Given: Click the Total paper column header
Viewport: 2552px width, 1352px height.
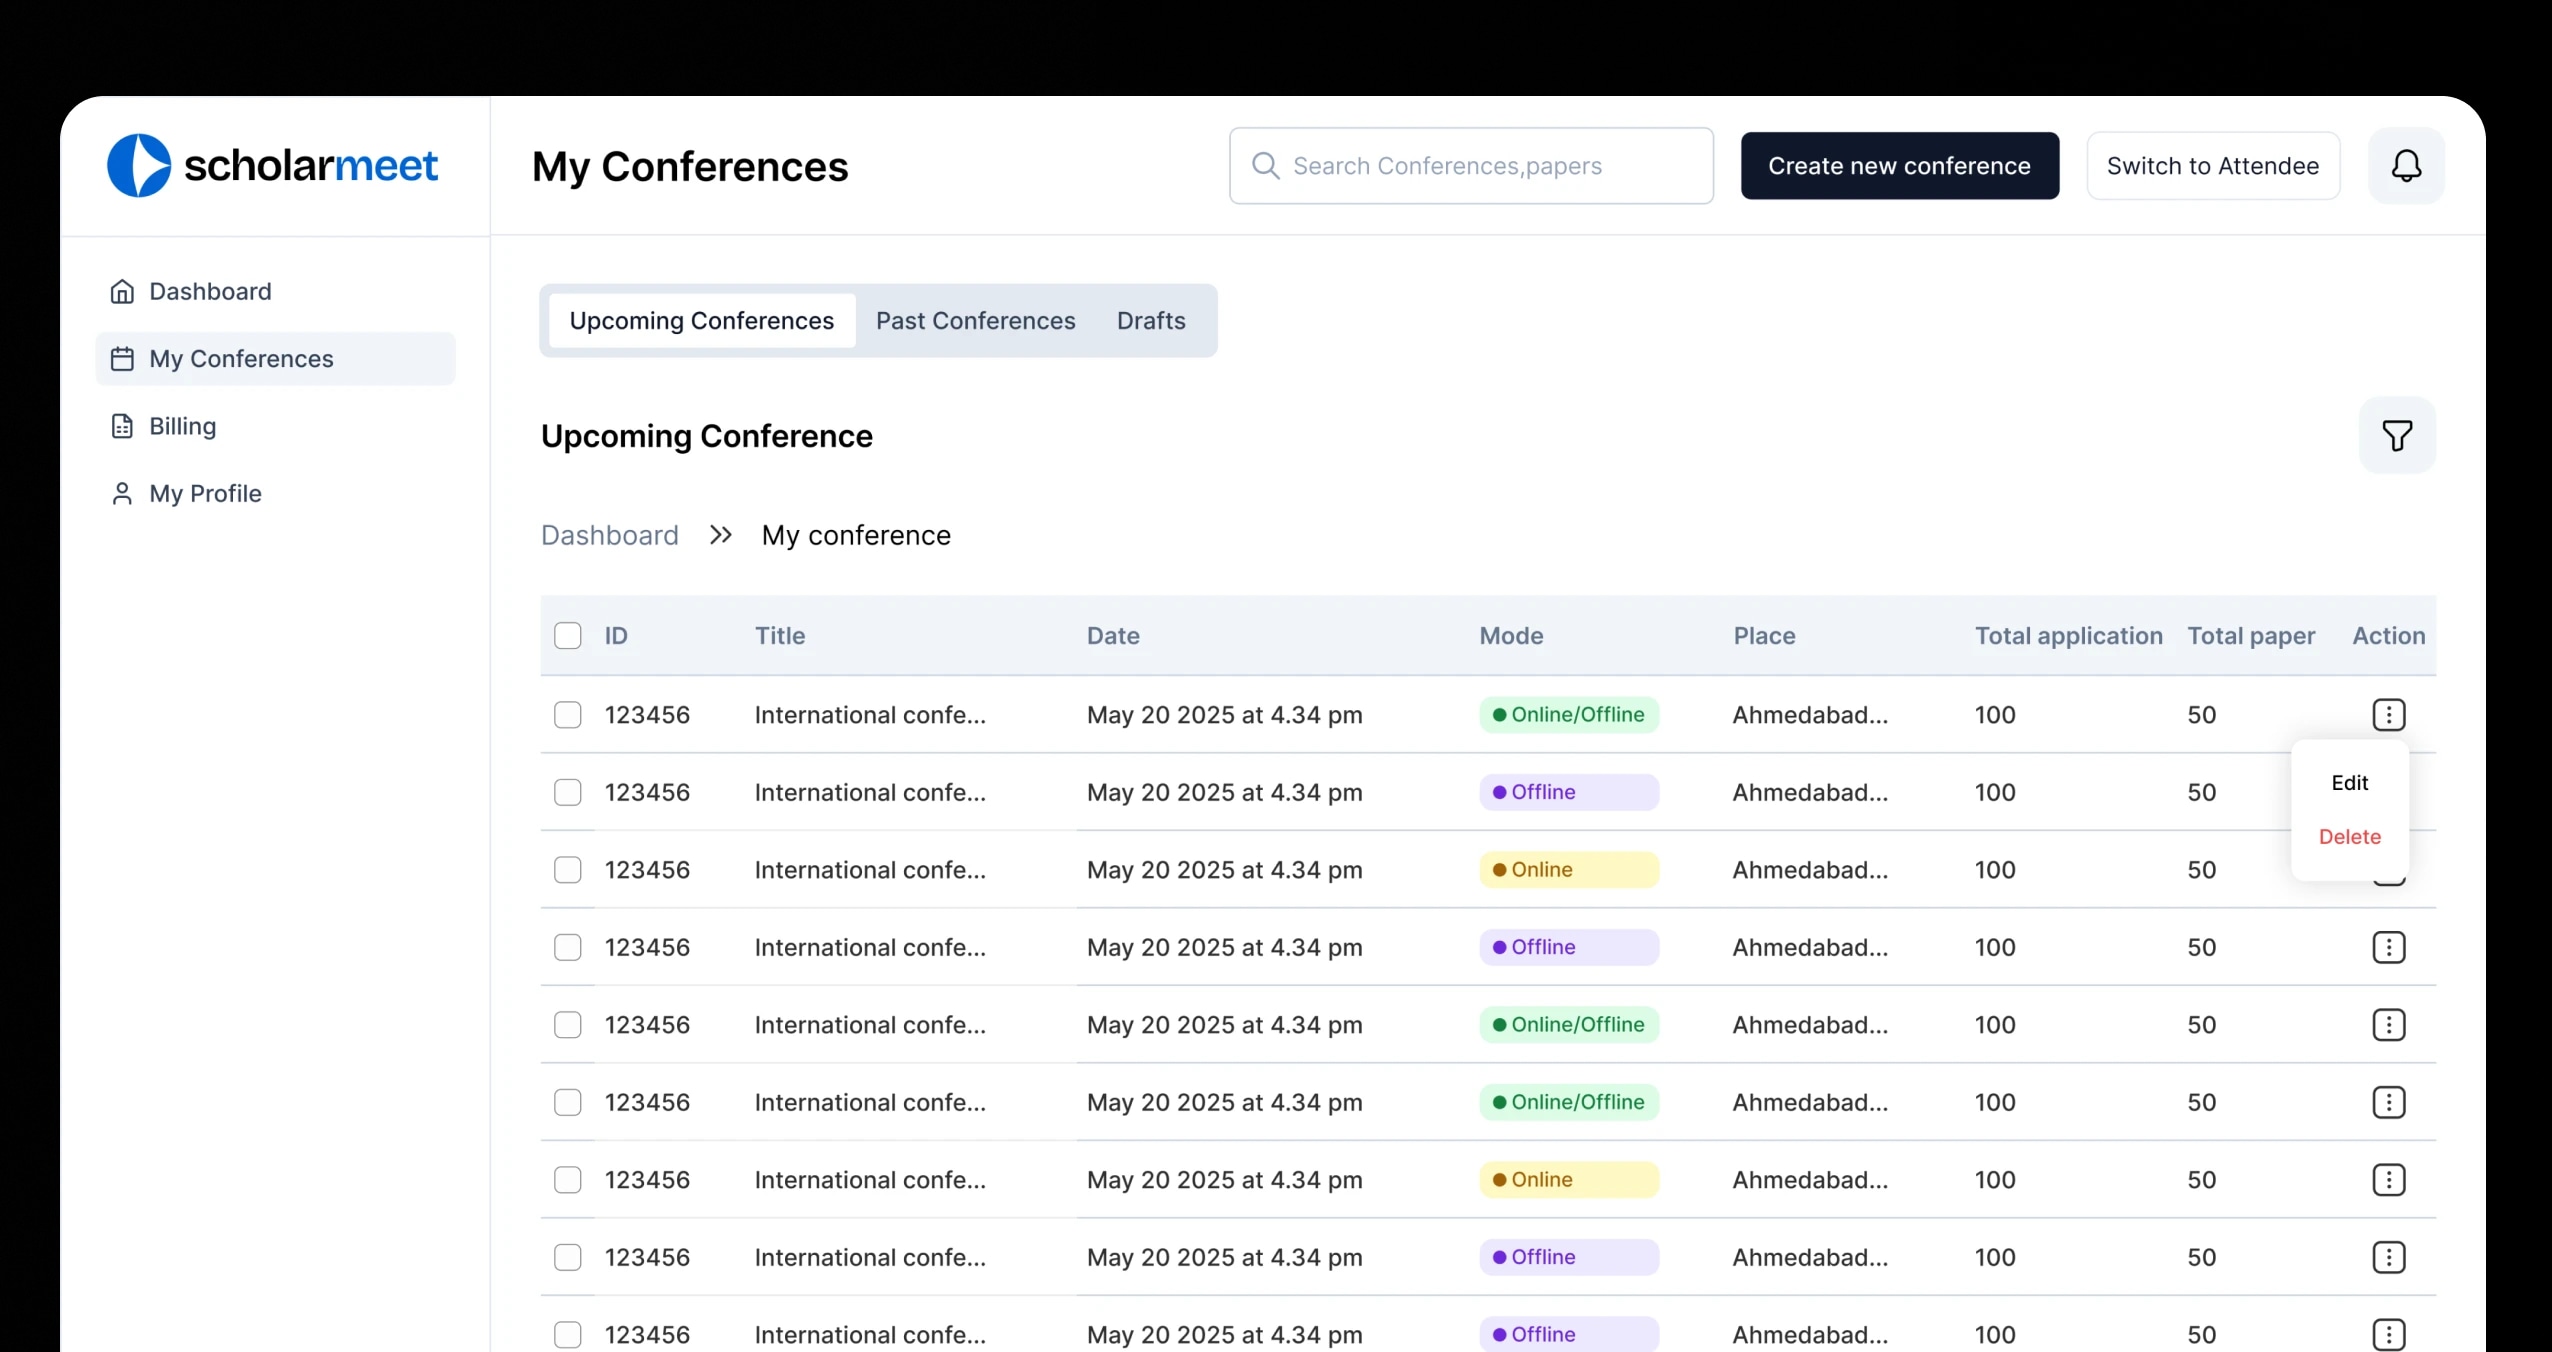Looking at the screenshot, I should pos(2251,636).
